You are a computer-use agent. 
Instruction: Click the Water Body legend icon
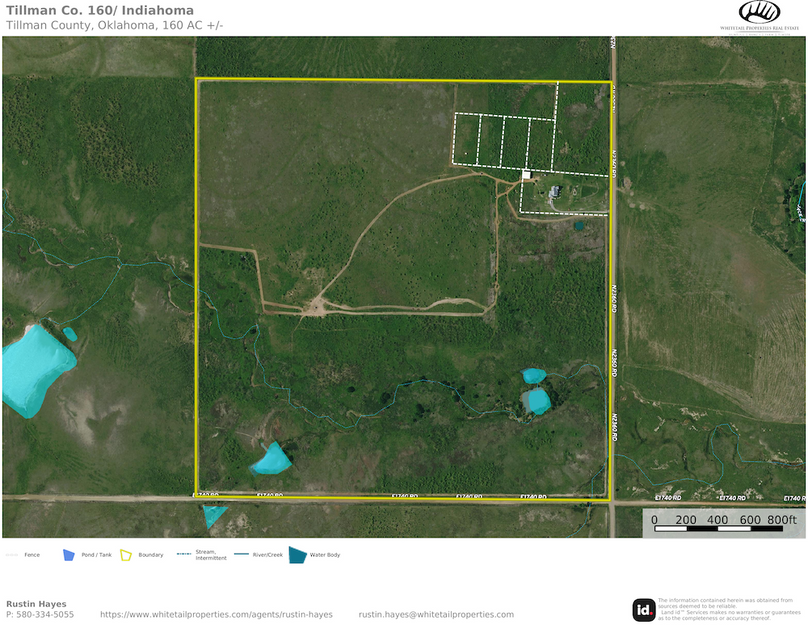point(297,555)
